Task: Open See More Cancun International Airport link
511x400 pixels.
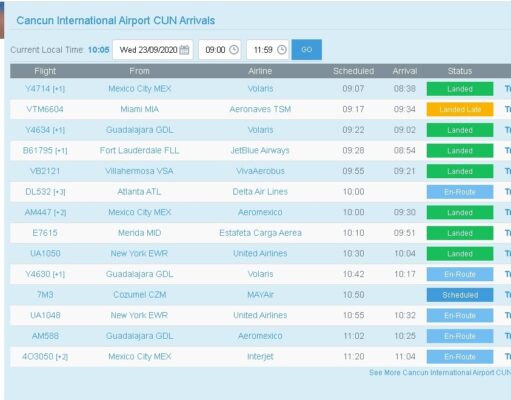Action: 440,372
